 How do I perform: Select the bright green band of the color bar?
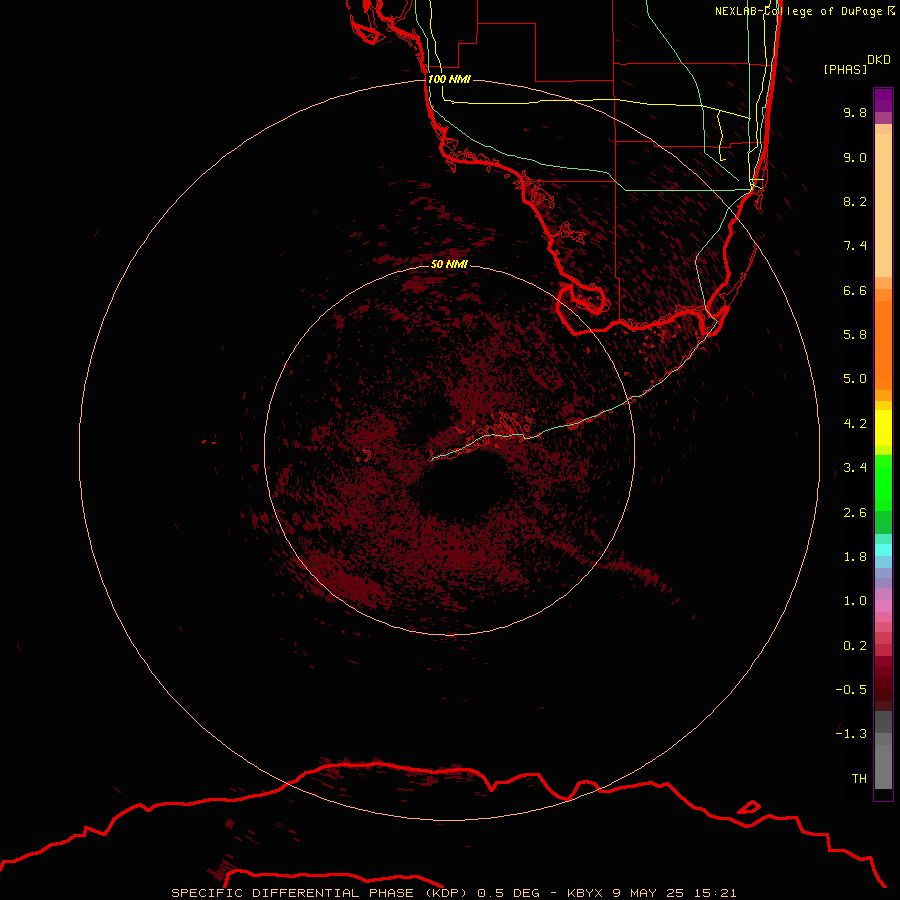click(883, 482)
